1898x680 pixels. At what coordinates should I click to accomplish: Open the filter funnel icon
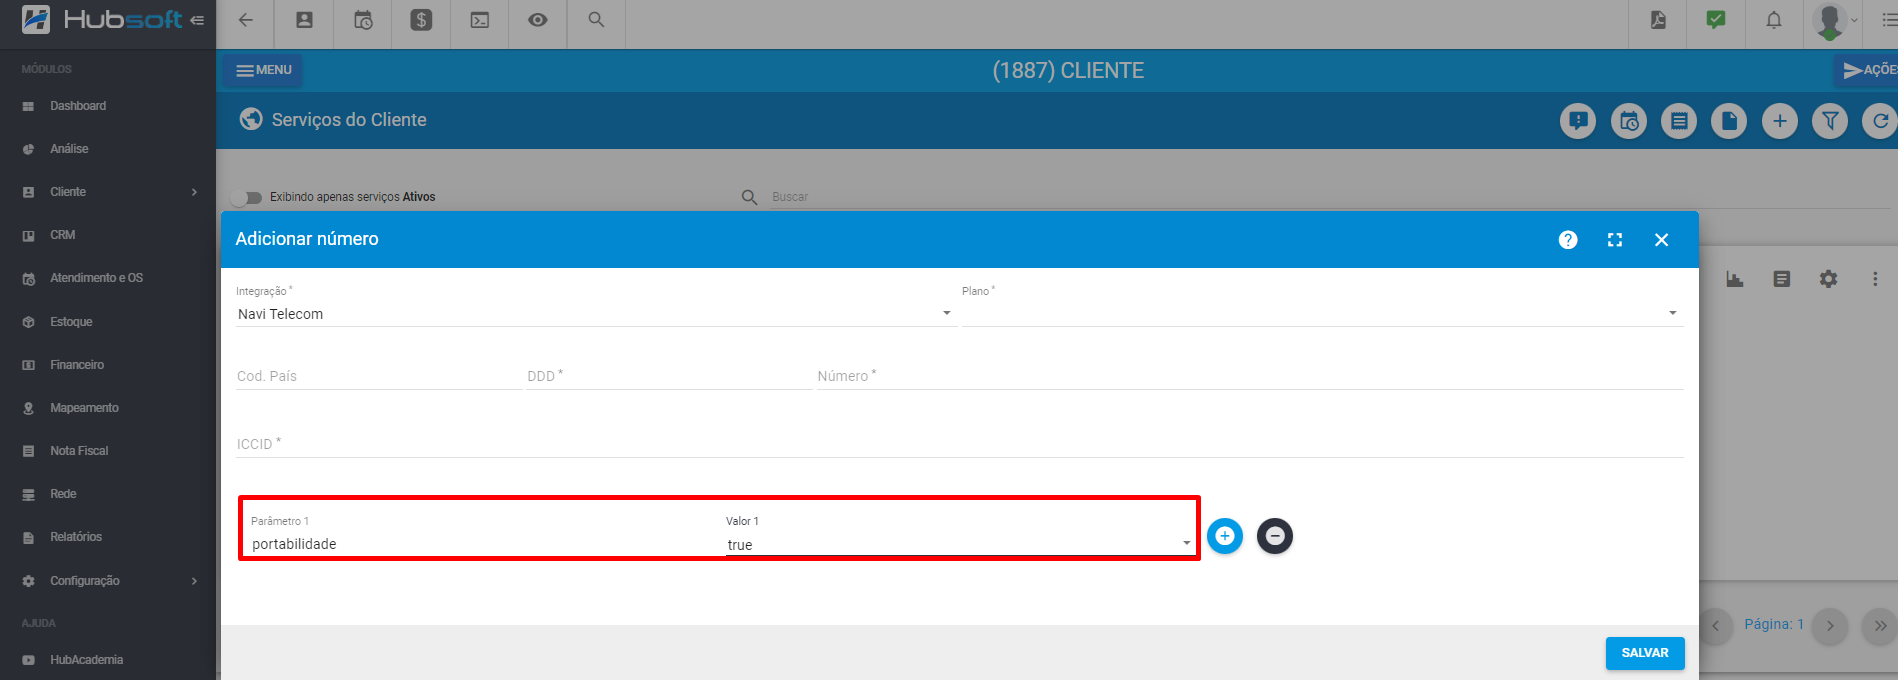[x=1830, y=121]
